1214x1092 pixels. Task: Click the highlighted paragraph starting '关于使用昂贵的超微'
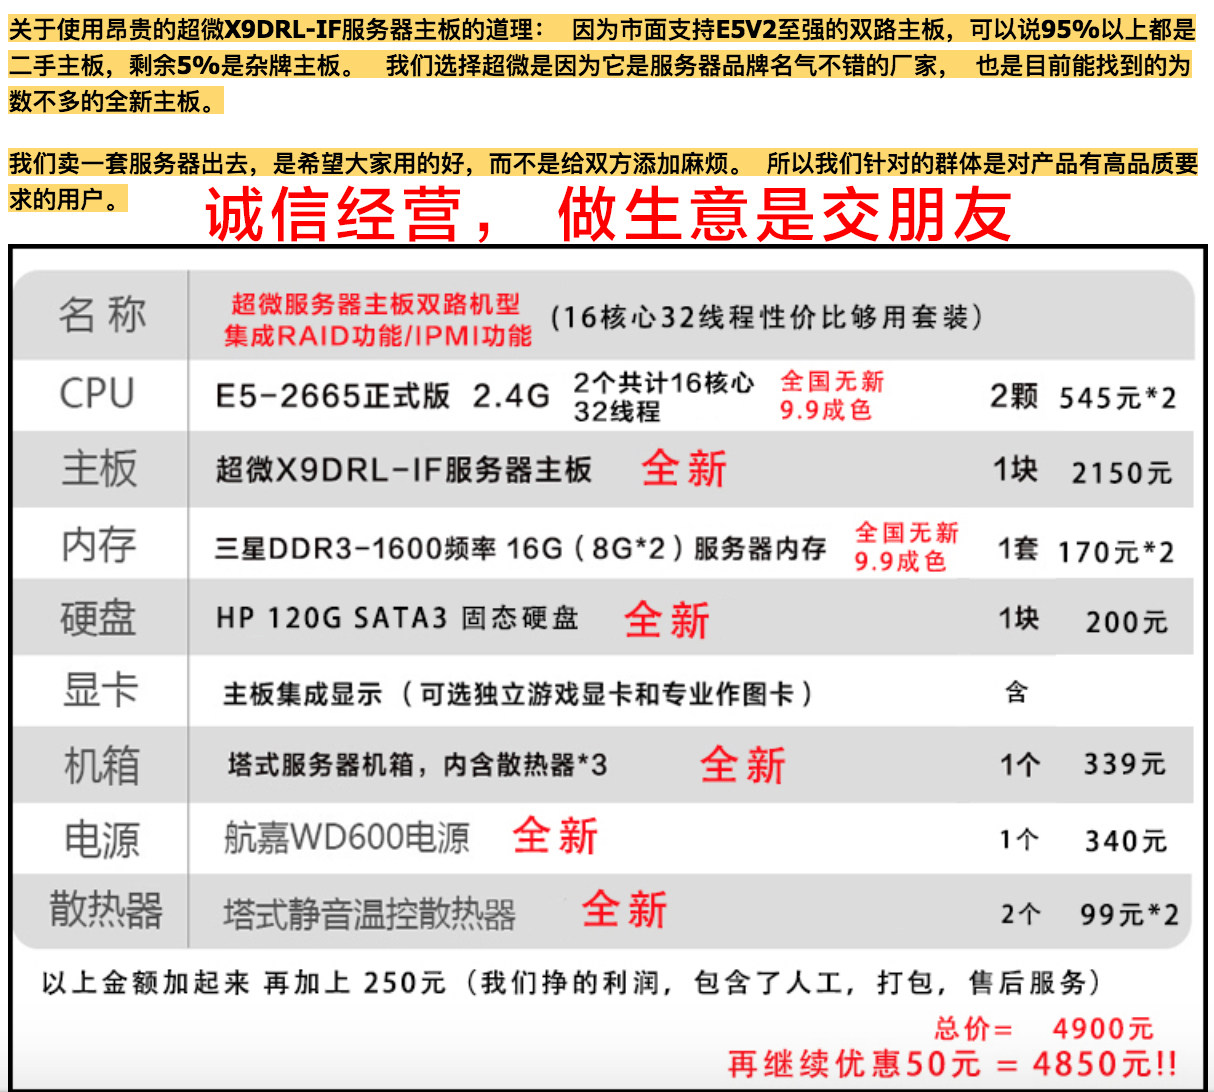[602, 66]
